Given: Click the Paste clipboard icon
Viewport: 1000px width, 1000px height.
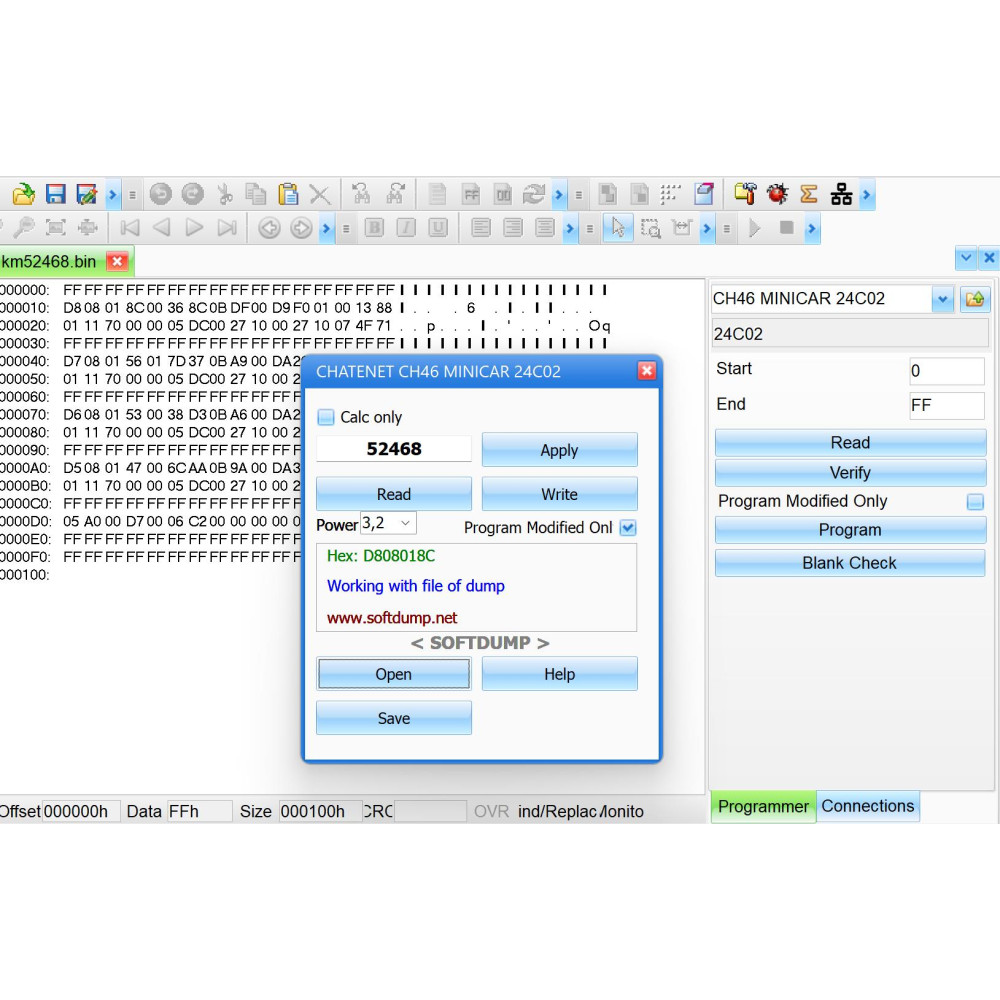Looking at the screenshot, I should point(288,194).
